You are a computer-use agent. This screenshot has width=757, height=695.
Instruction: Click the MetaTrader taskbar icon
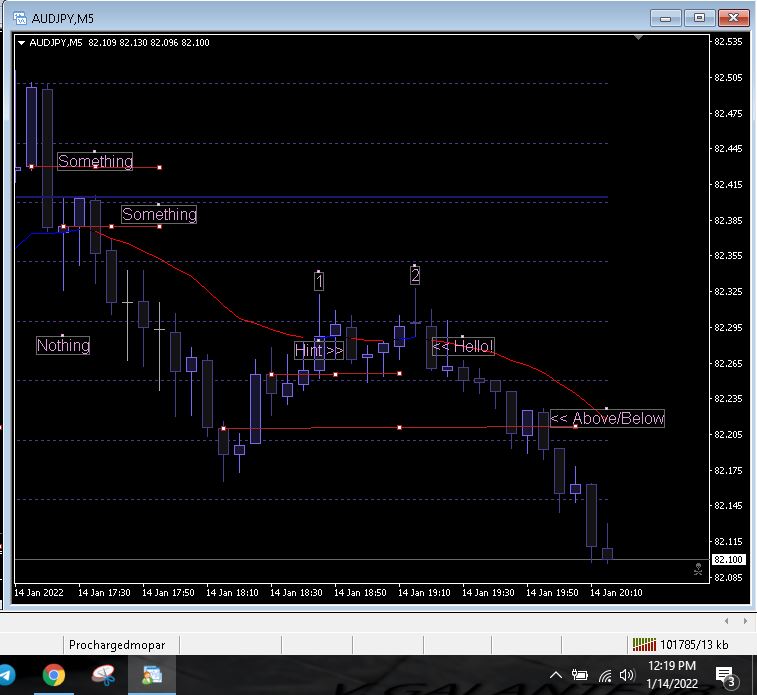[152, 675]
